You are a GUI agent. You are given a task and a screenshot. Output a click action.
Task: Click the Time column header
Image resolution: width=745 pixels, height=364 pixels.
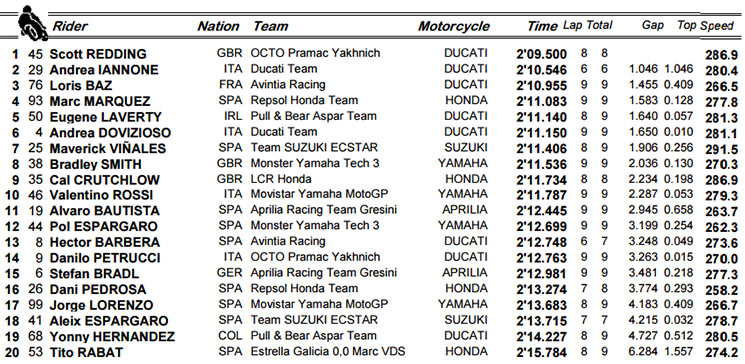point(542,26)
